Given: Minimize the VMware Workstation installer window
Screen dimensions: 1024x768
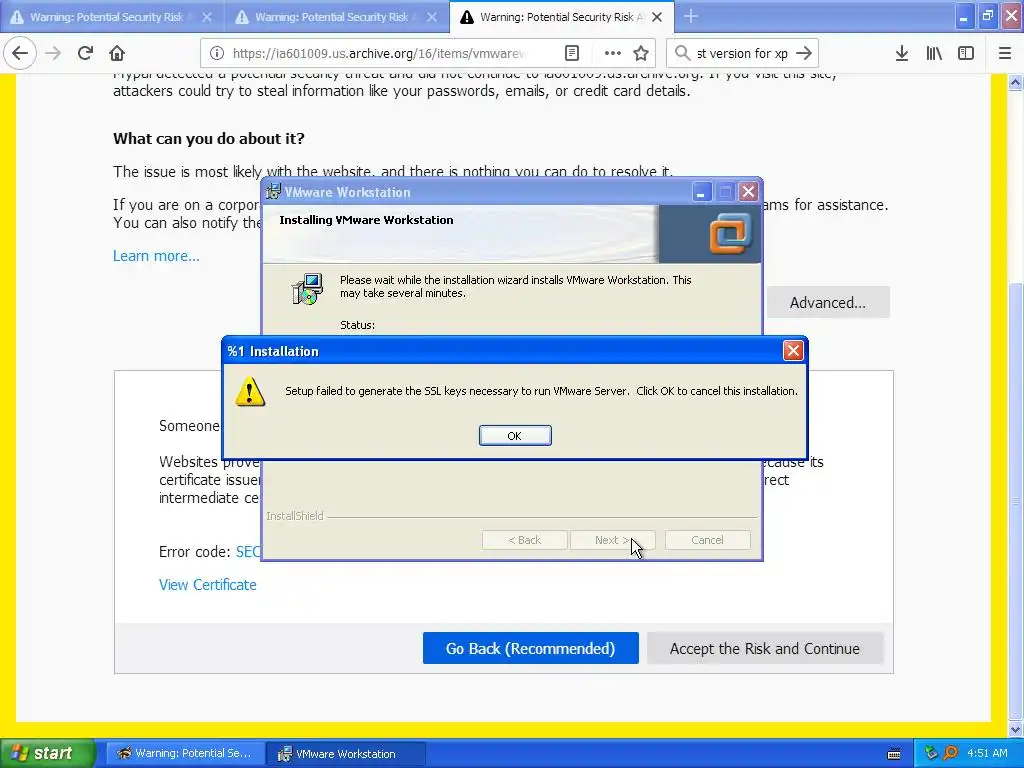Looking at the screenshot, I should [x=701, y=192].
